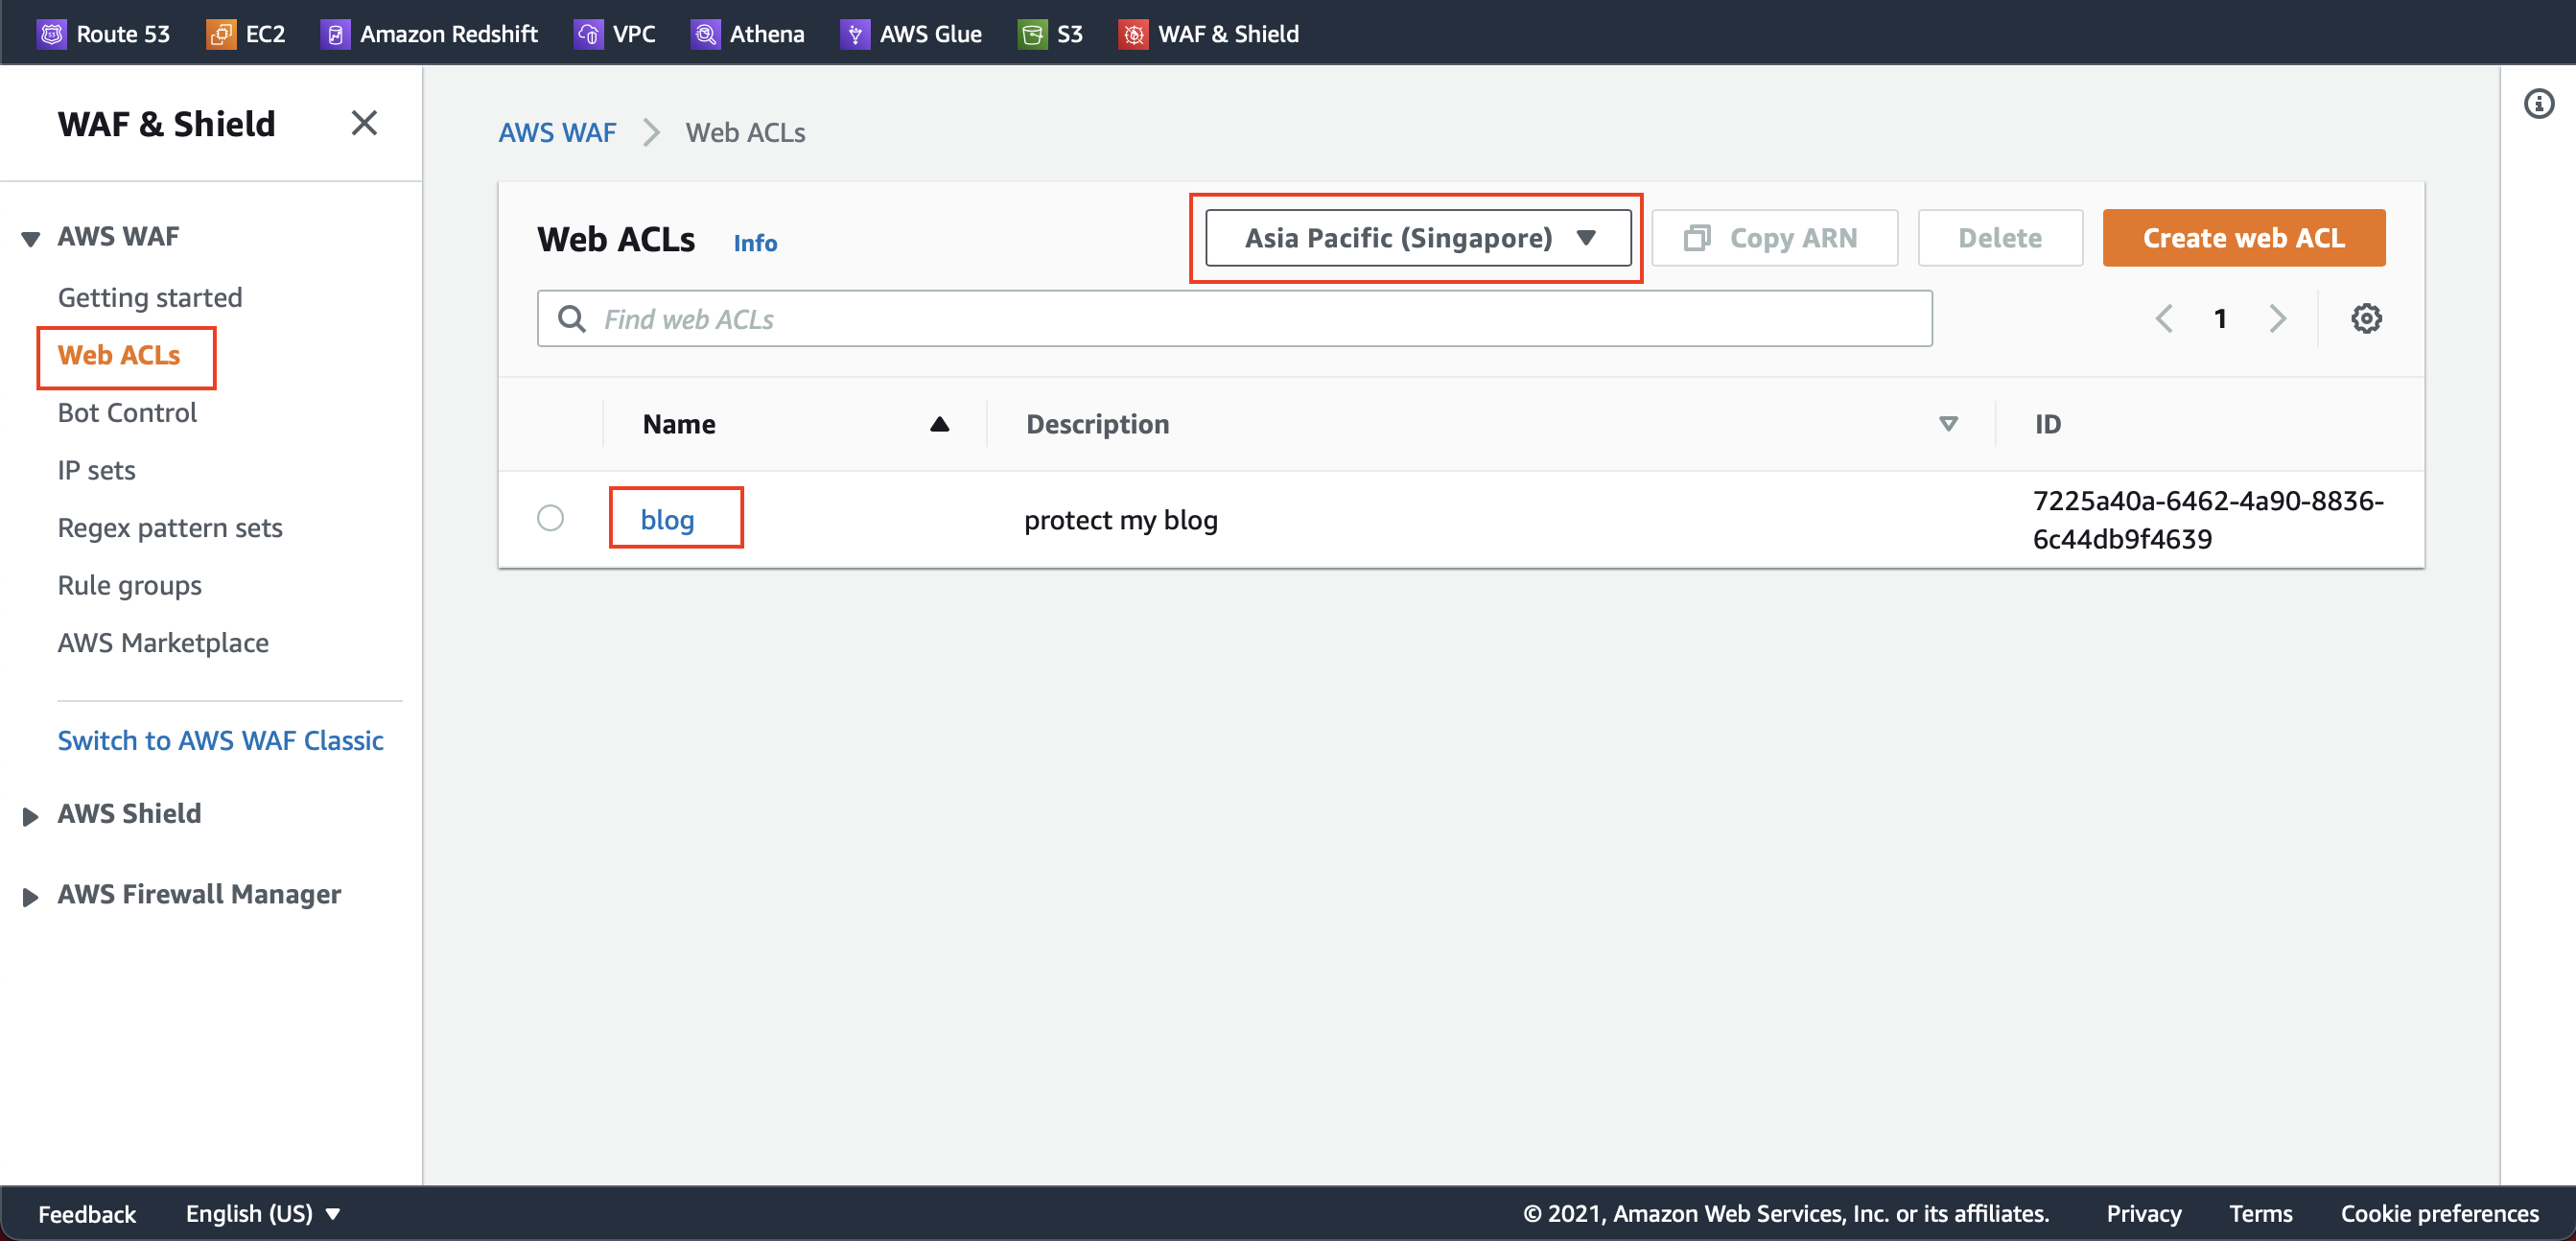
Task: Click the Description column header label
Action: (1097, 424)
